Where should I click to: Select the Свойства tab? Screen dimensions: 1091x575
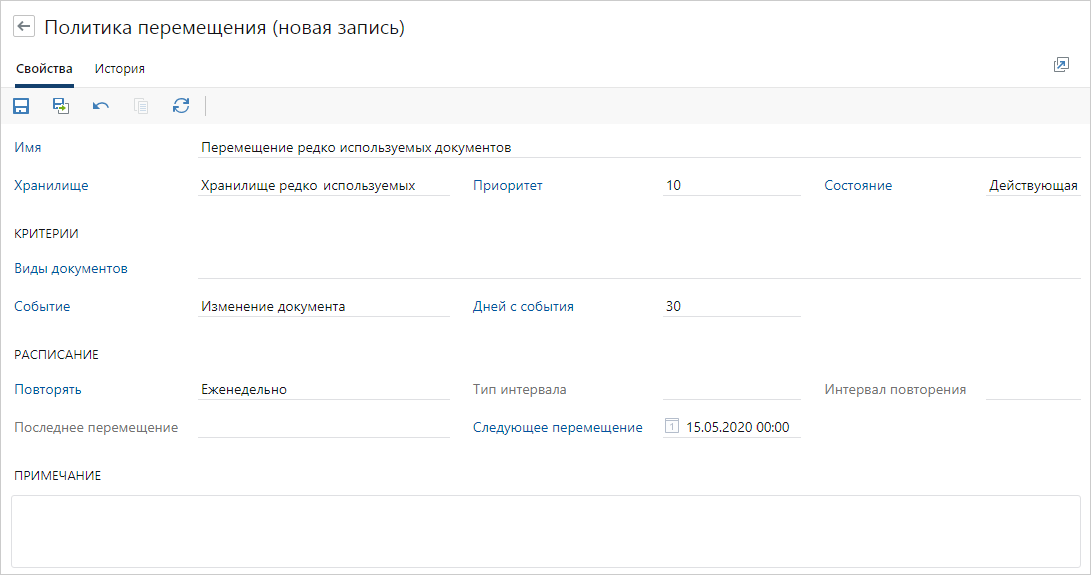(x=44, y=69)
